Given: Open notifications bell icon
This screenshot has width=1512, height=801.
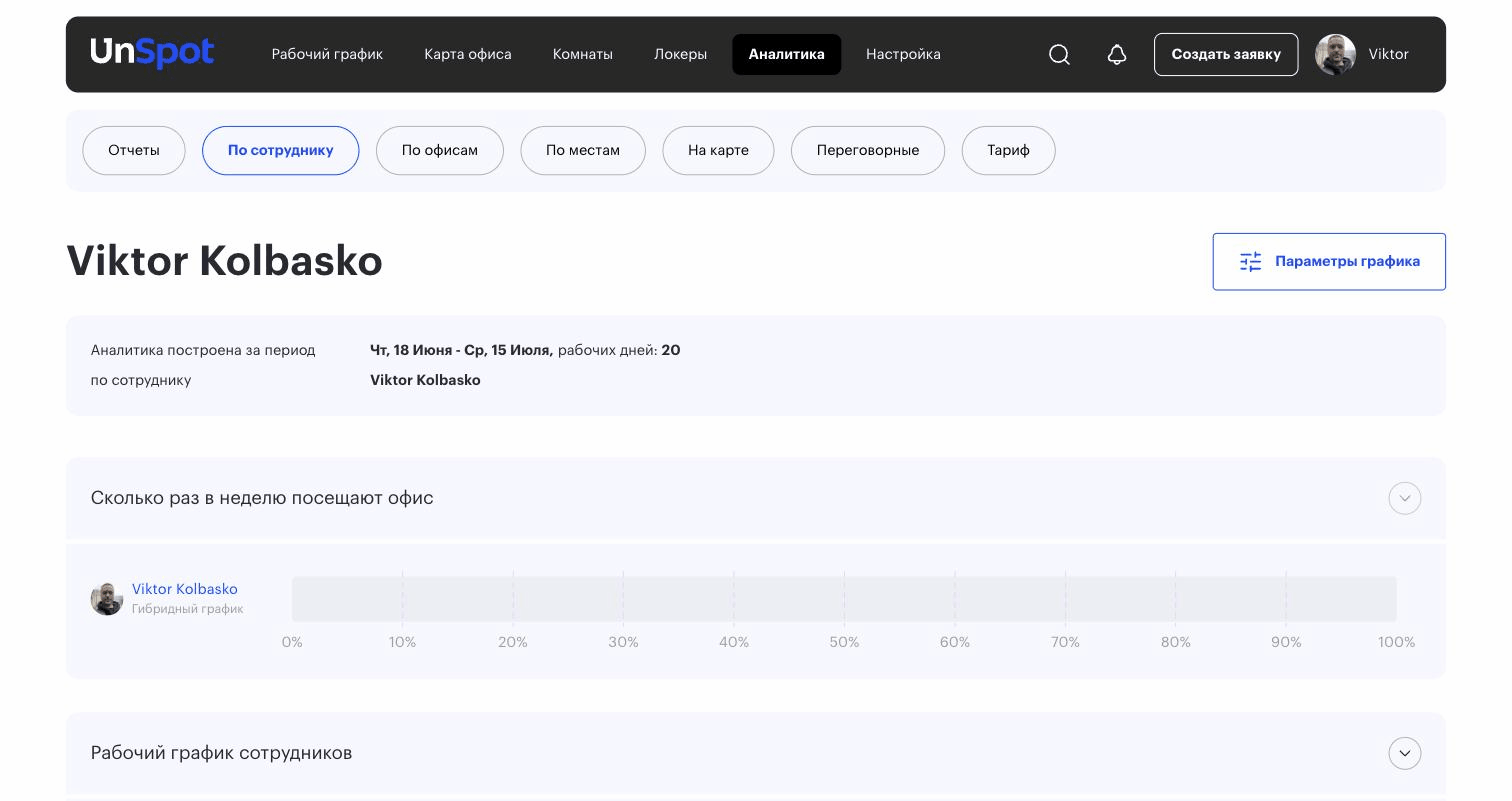Looking at the screenshot, I should [x=1117, y=55].
